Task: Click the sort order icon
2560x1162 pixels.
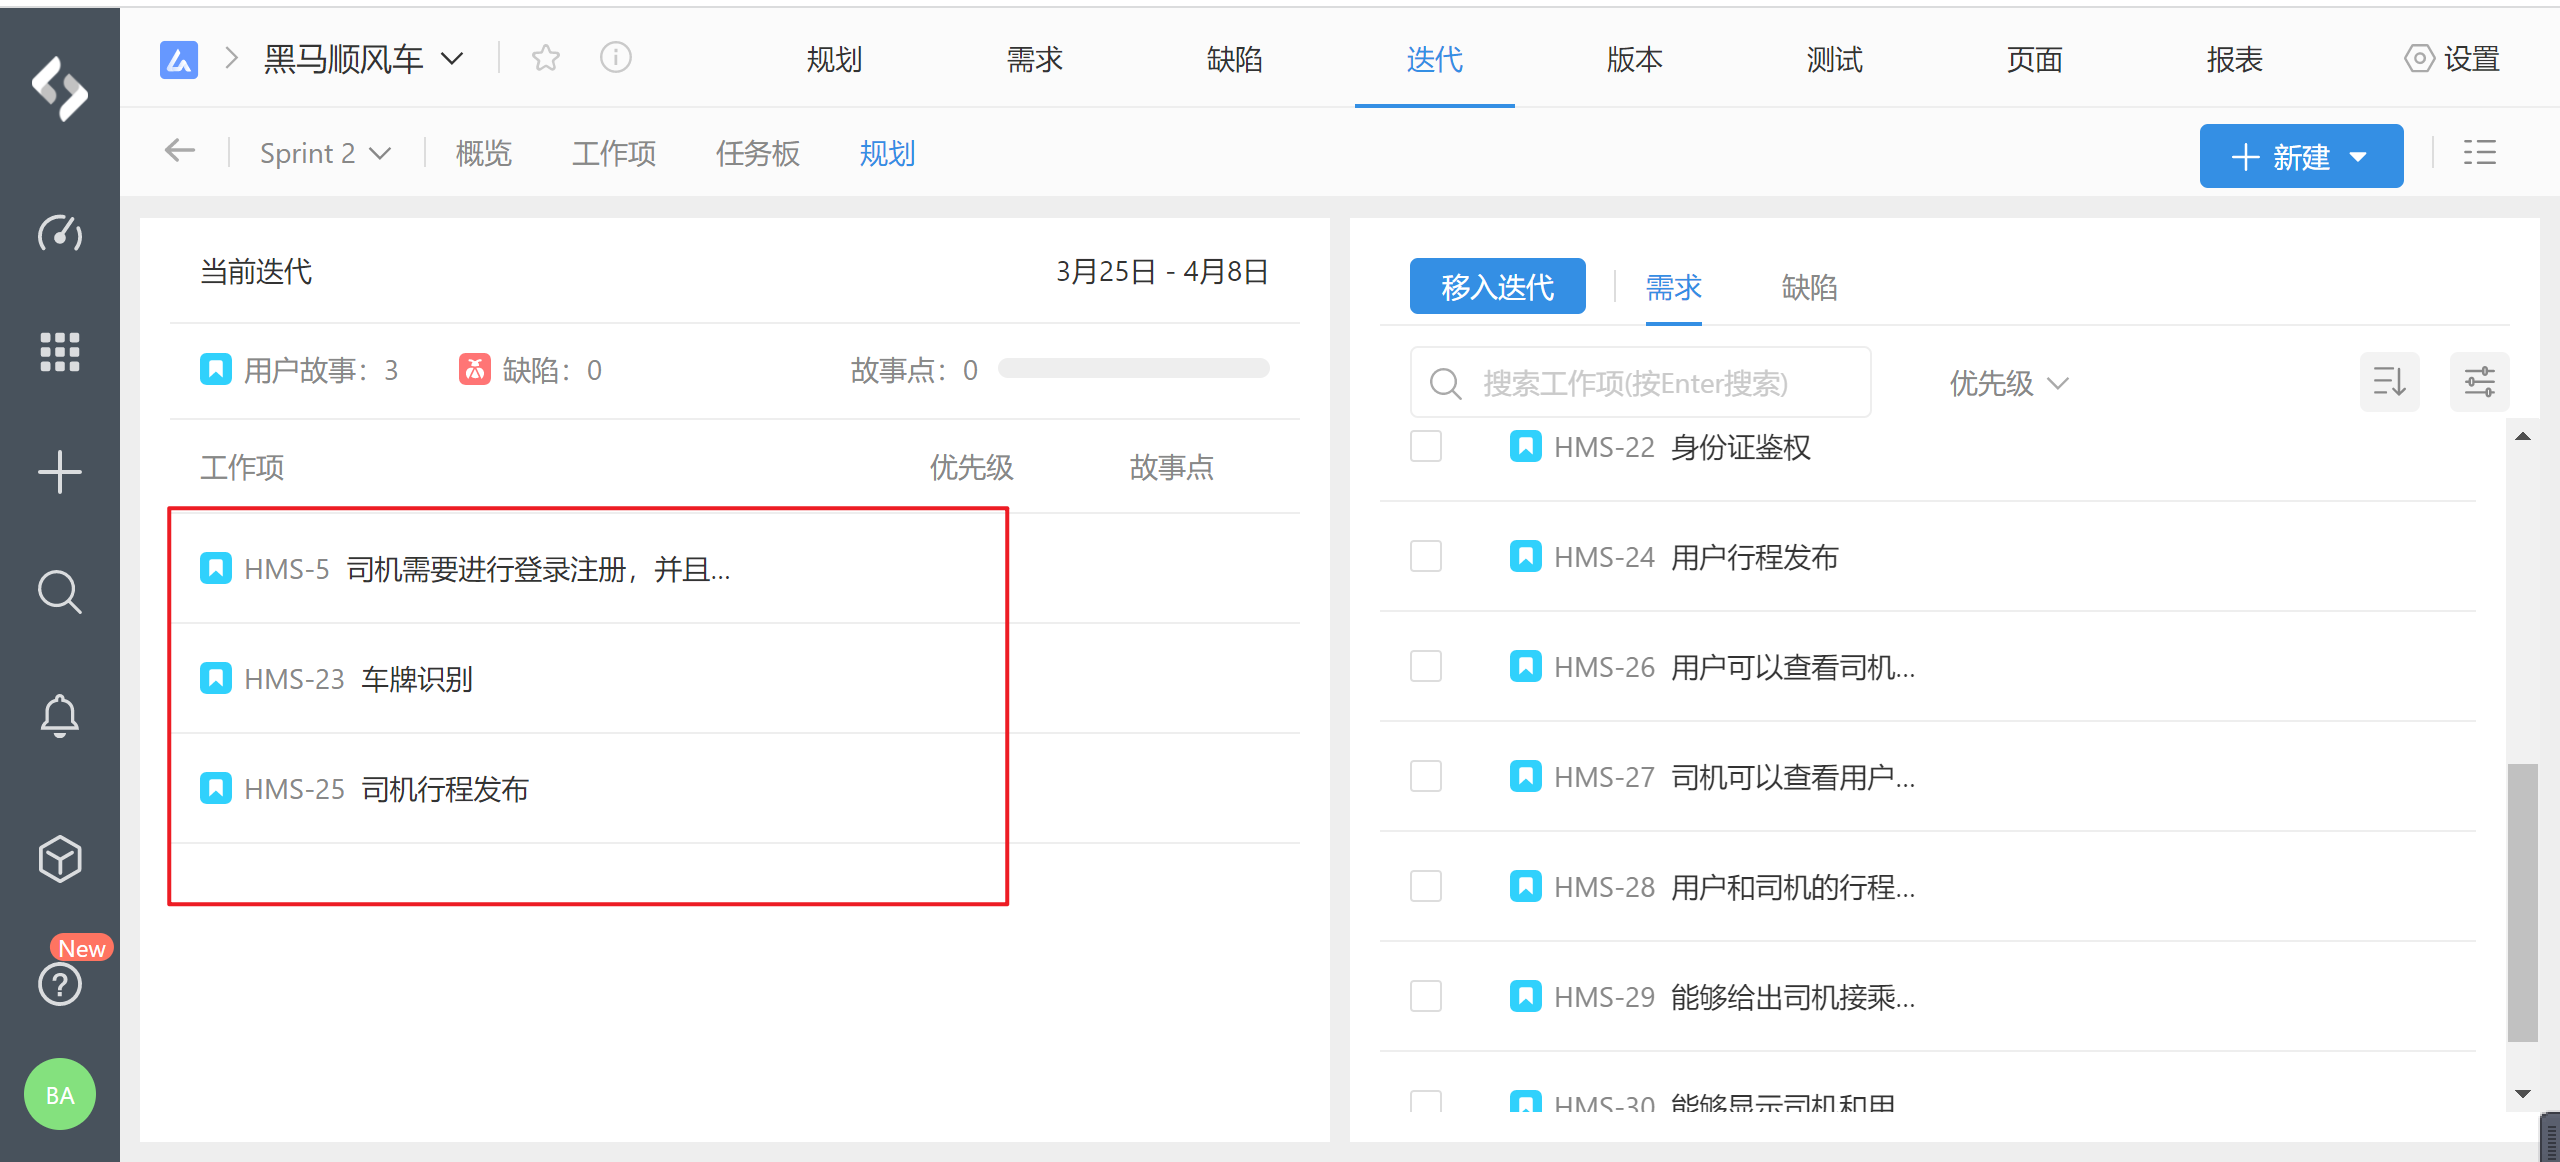Action: click(x=2389, y=382)
